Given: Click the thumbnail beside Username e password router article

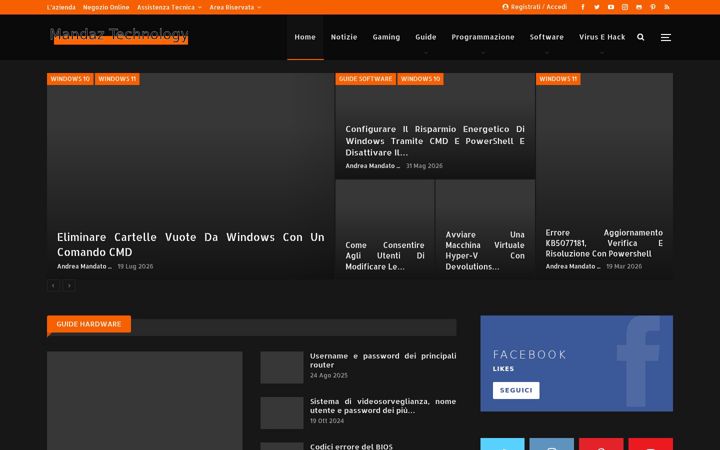Looking at the screenshot, I should click(282, 368).
